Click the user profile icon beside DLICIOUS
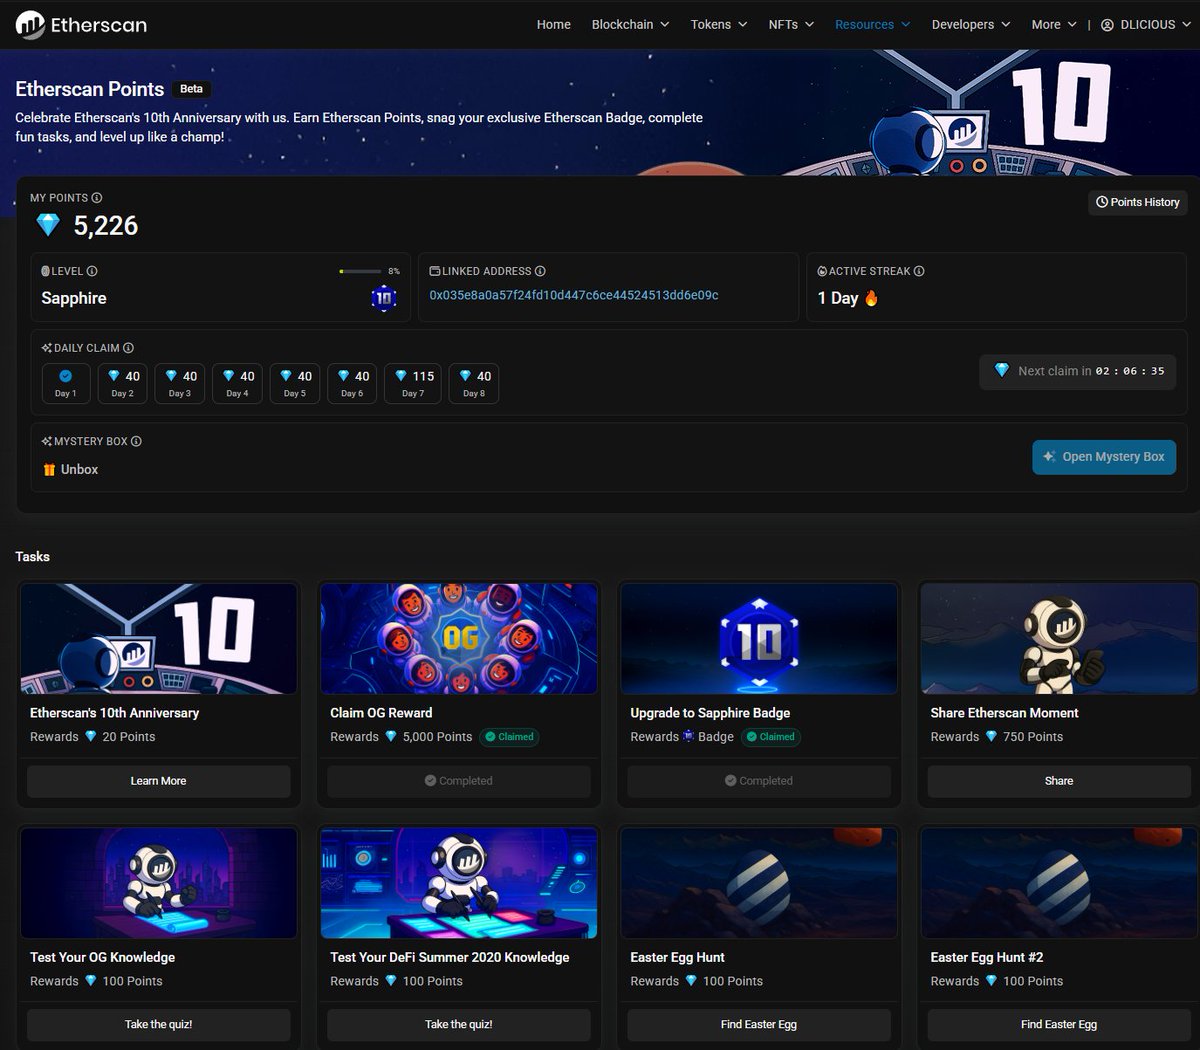 click(x=1107, y=25)
